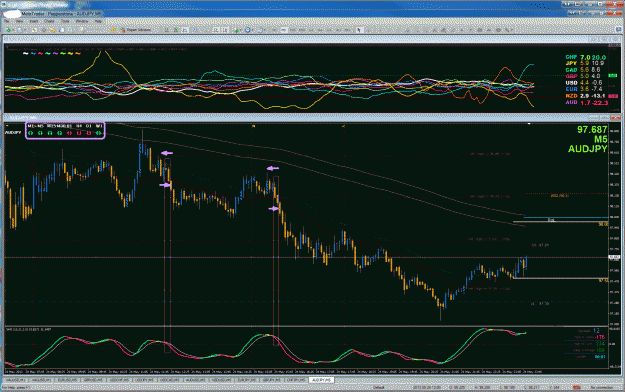This screenshot has height=392, width=625.
Task: Click the large AUDJPY symbol label
Action: coord(588,149)
